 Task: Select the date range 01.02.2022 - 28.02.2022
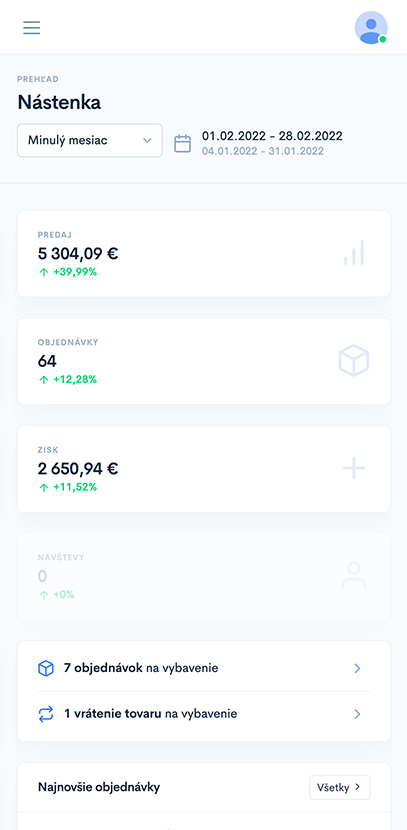(x=272, y=136)
